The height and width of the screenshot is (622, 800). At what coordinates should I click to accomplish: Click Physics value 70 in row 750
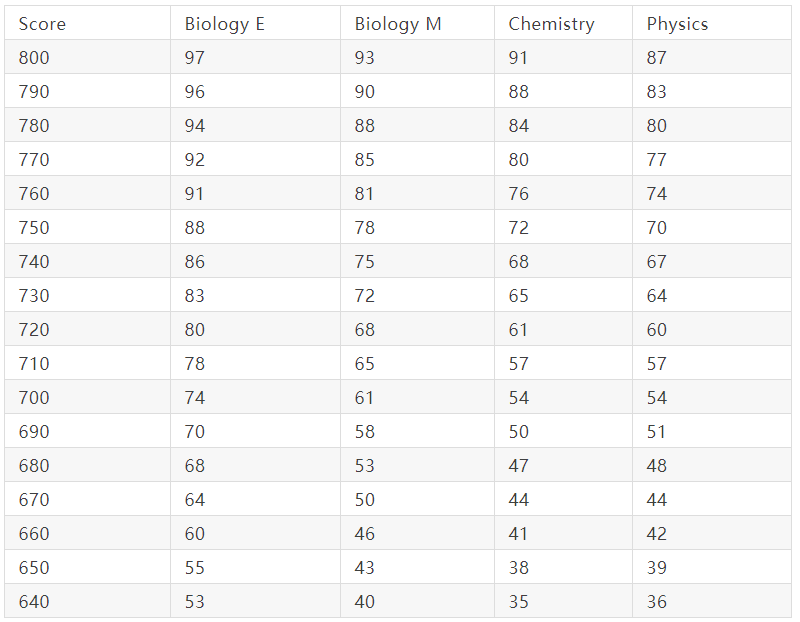click(657, 228)
